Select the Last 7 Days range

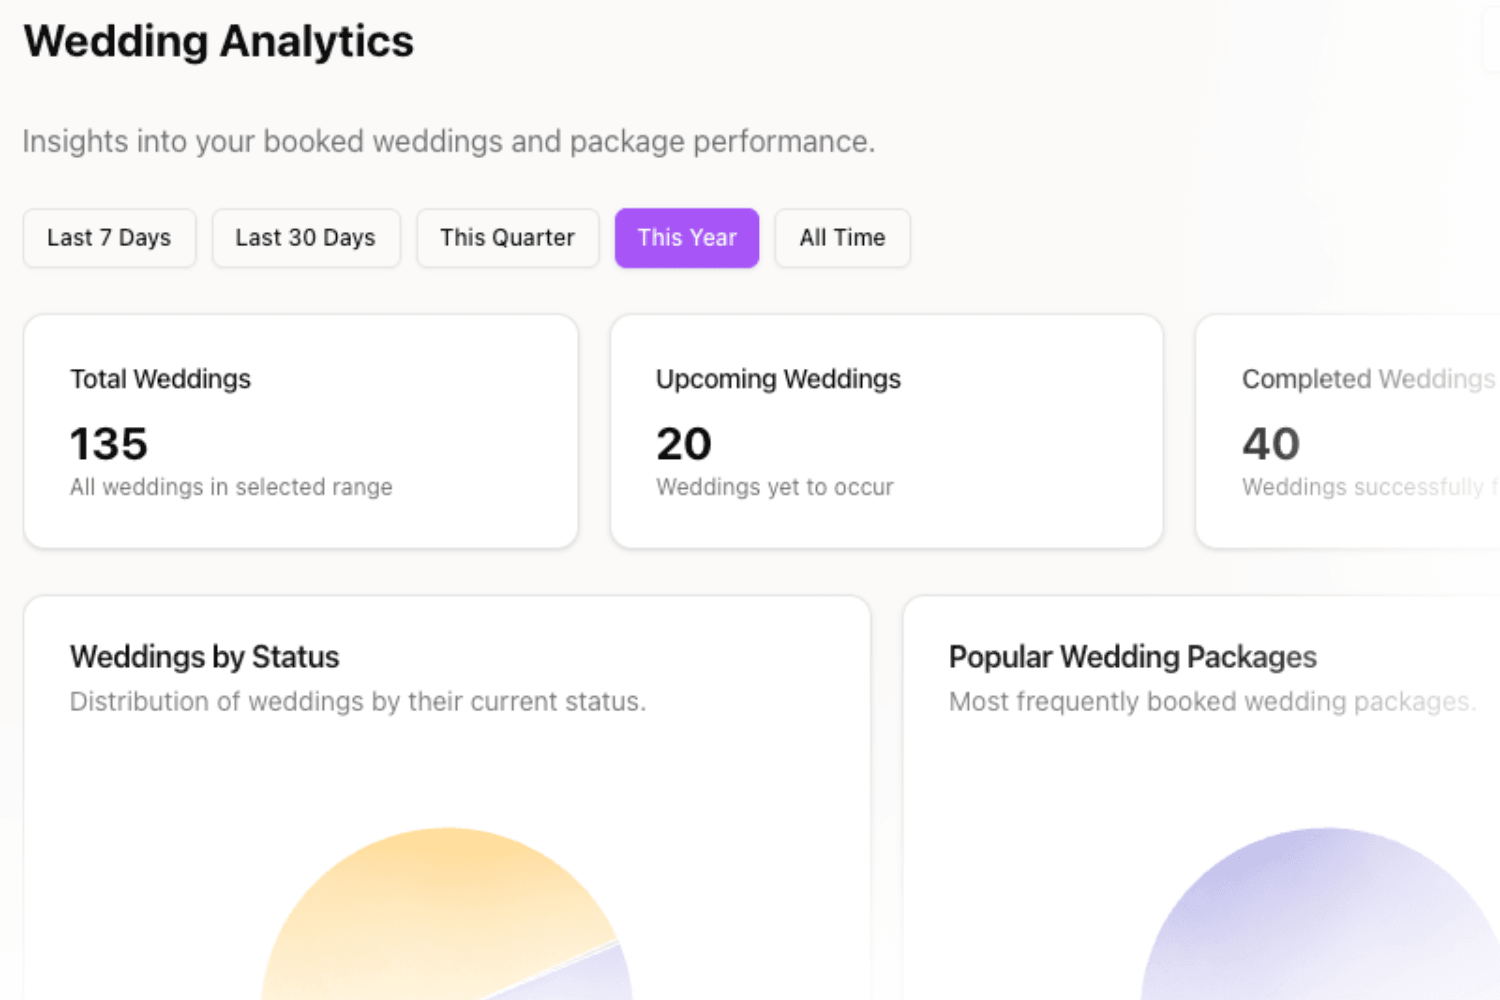(109, 238)
